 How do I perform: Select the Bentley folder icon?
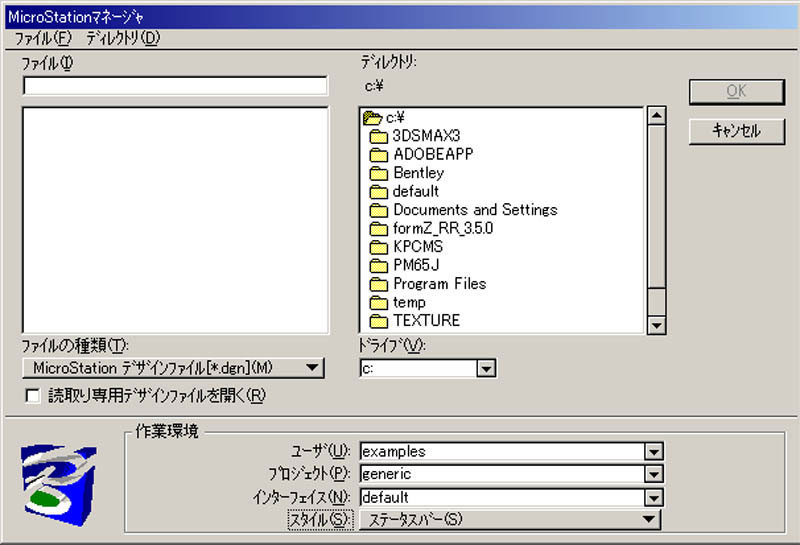[378, 173]
